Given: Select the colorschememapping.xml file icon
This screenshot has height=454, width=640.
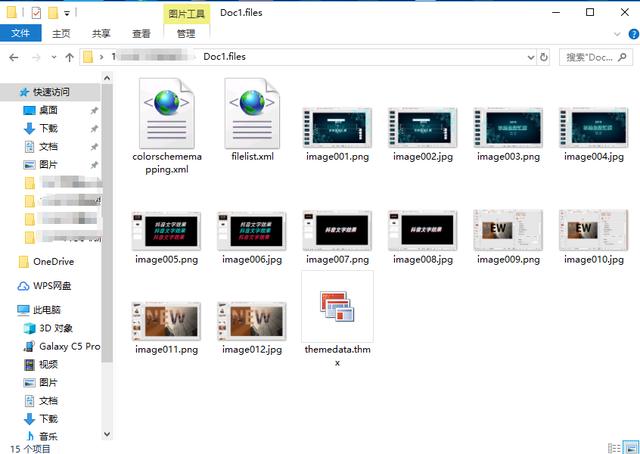Looking at the screenshot, I should (x=167, y=114).
